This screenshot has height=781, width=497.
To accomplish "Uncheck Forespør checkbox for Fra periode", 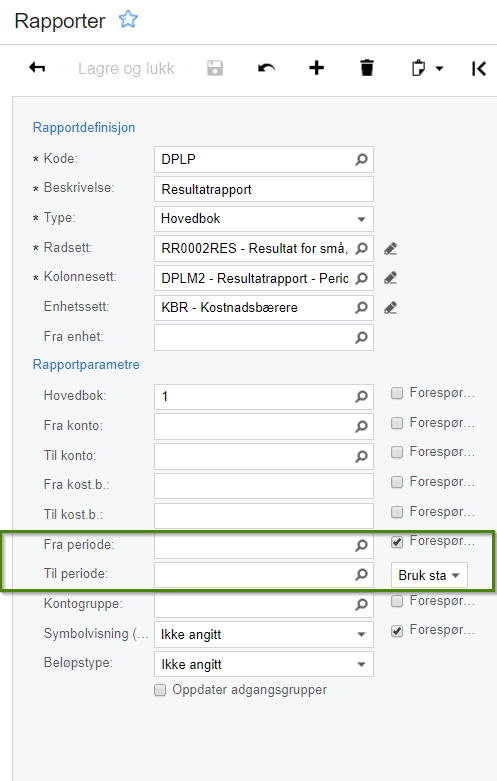I will 397,541.
